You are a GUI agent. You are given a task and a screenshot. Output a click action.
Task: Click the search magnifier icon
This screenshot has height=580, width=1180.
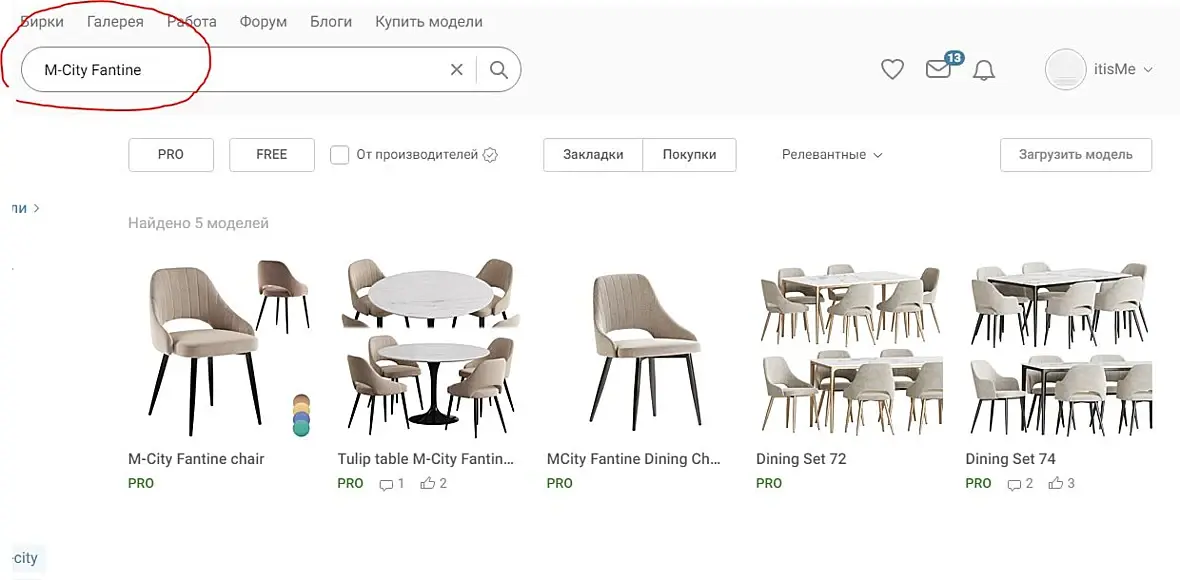pyautogui.click(x=499, y=70)
